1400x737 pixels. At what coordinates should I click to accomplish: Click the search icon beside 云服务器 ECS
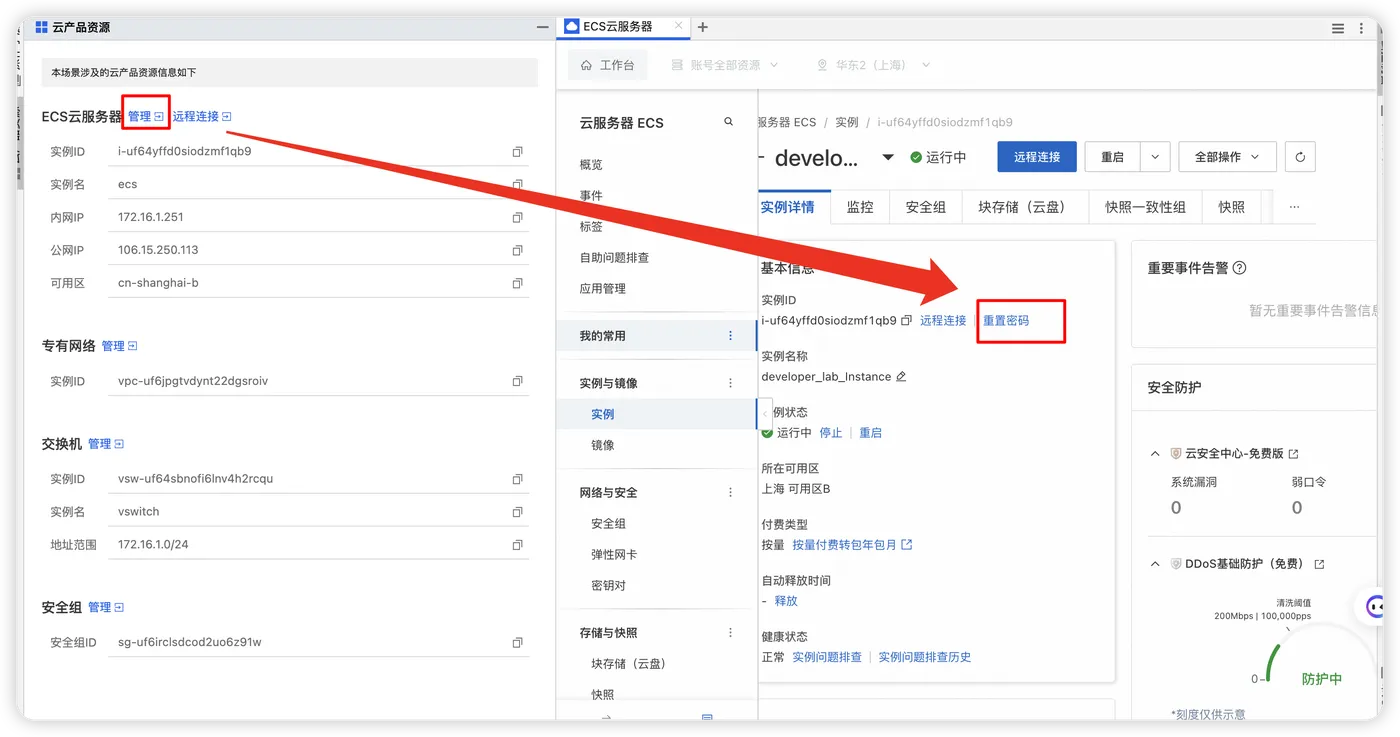click(729, 122)
